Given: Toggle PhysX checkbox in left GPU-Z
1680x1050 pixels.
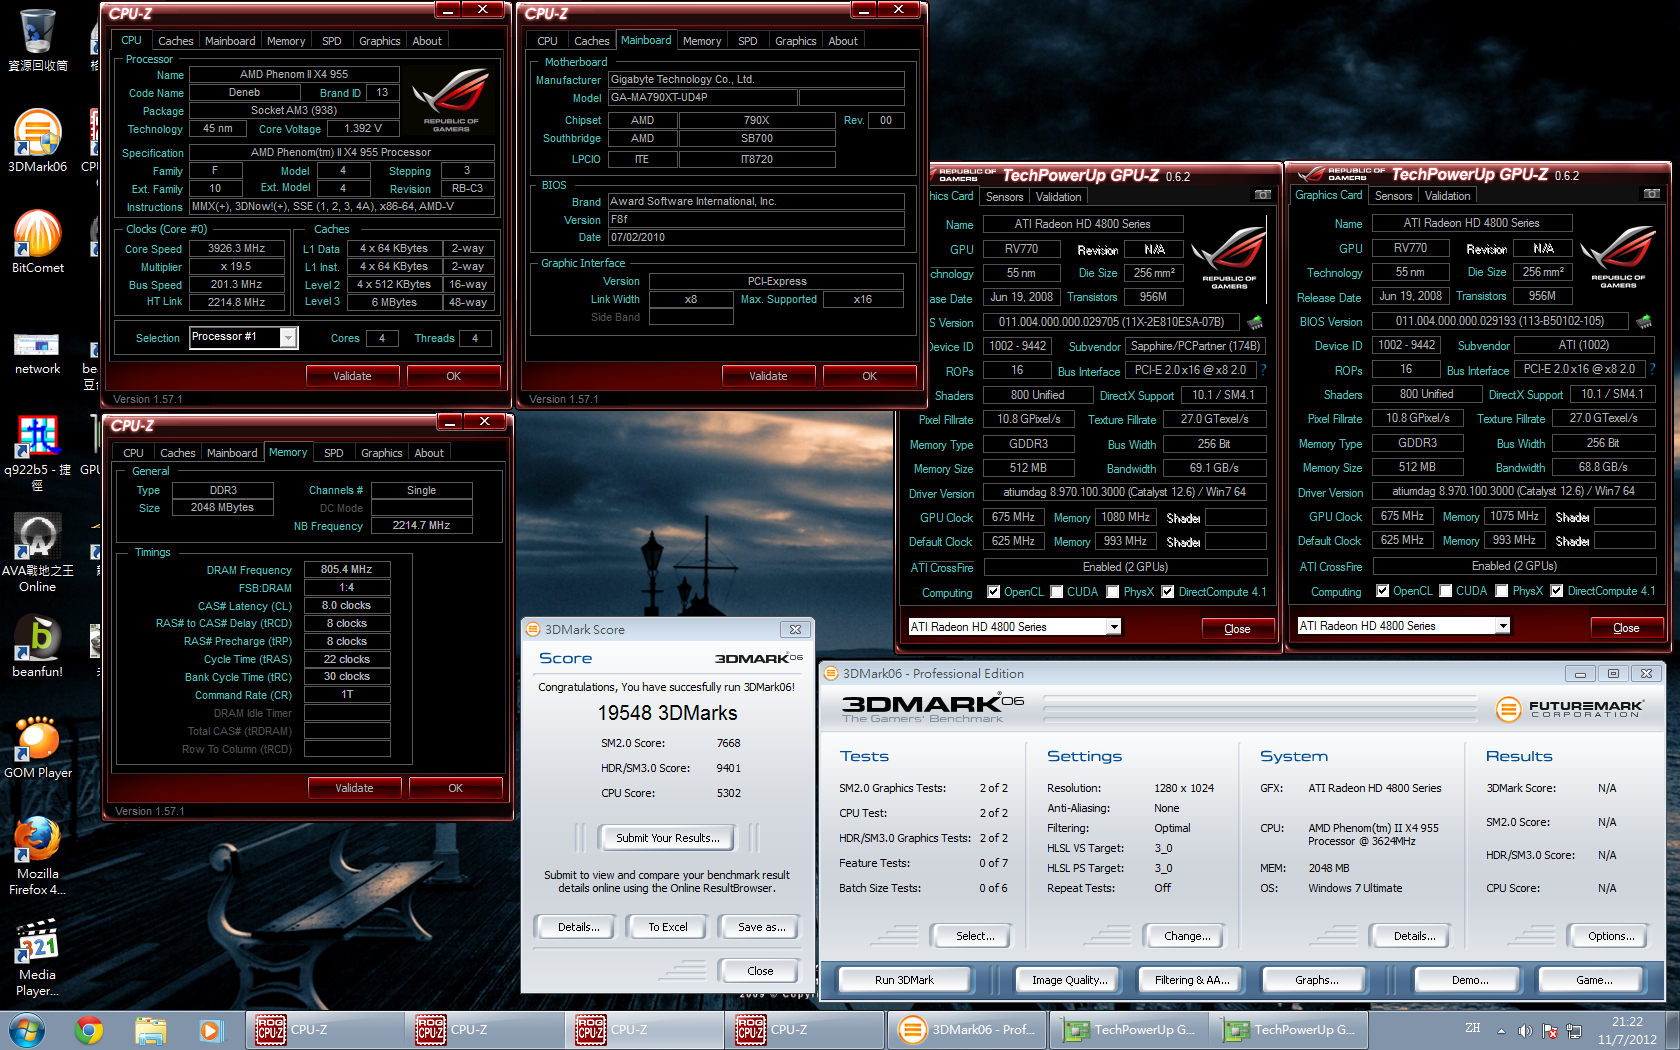Looking at the screenshot, I should [1112, 592].
